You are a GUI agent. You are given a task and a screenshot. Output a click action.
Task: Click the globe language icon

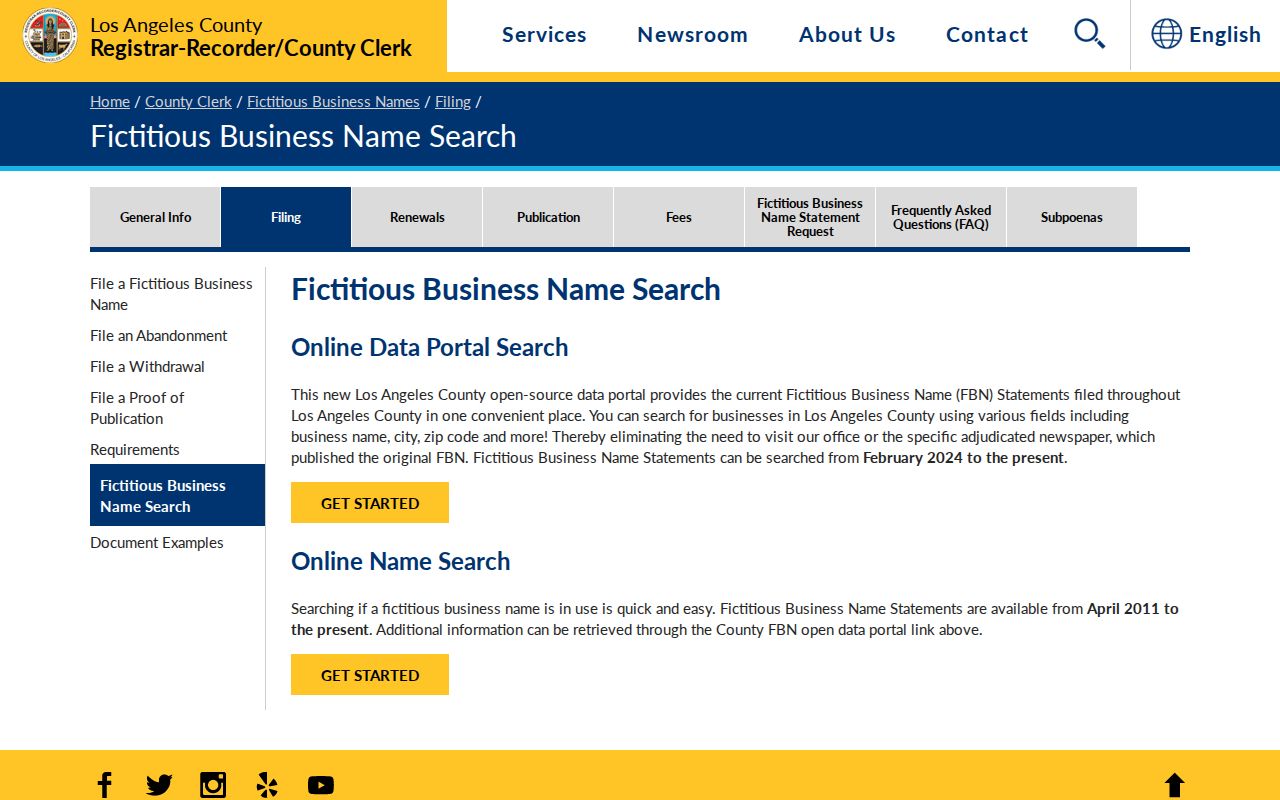pos(1166,34)
